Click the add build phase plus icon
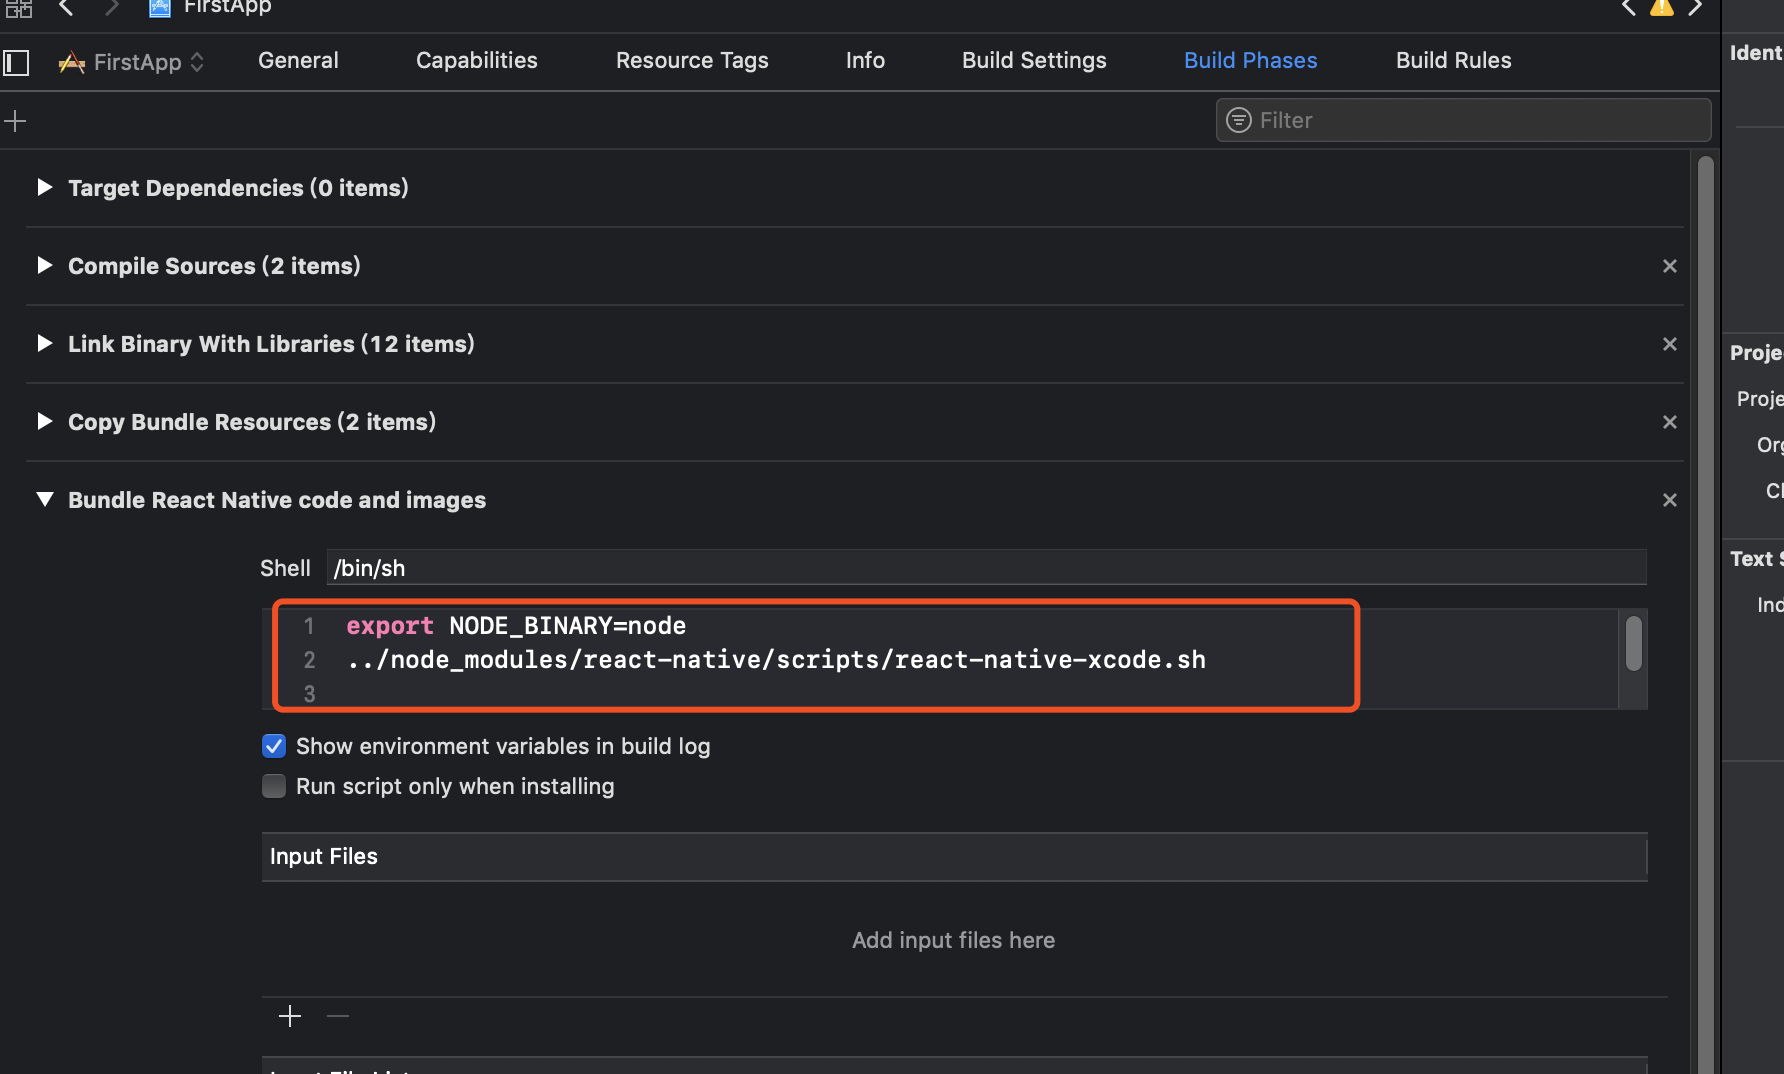This screenshot has height=1074, width=1784. [15, 122]
